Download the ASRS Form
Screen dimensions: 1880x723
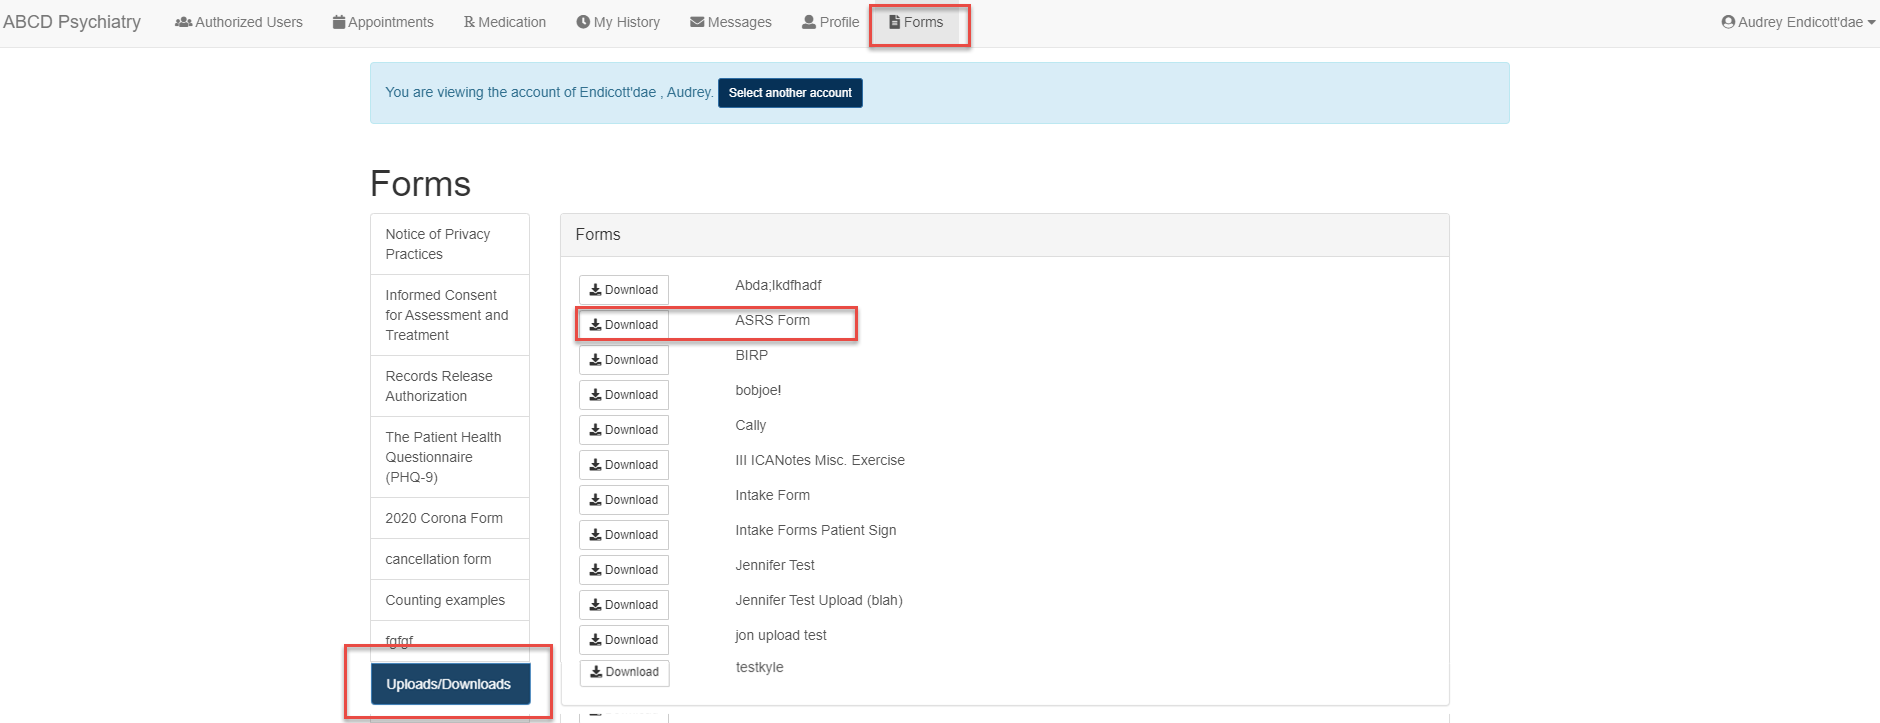point(624,325)
